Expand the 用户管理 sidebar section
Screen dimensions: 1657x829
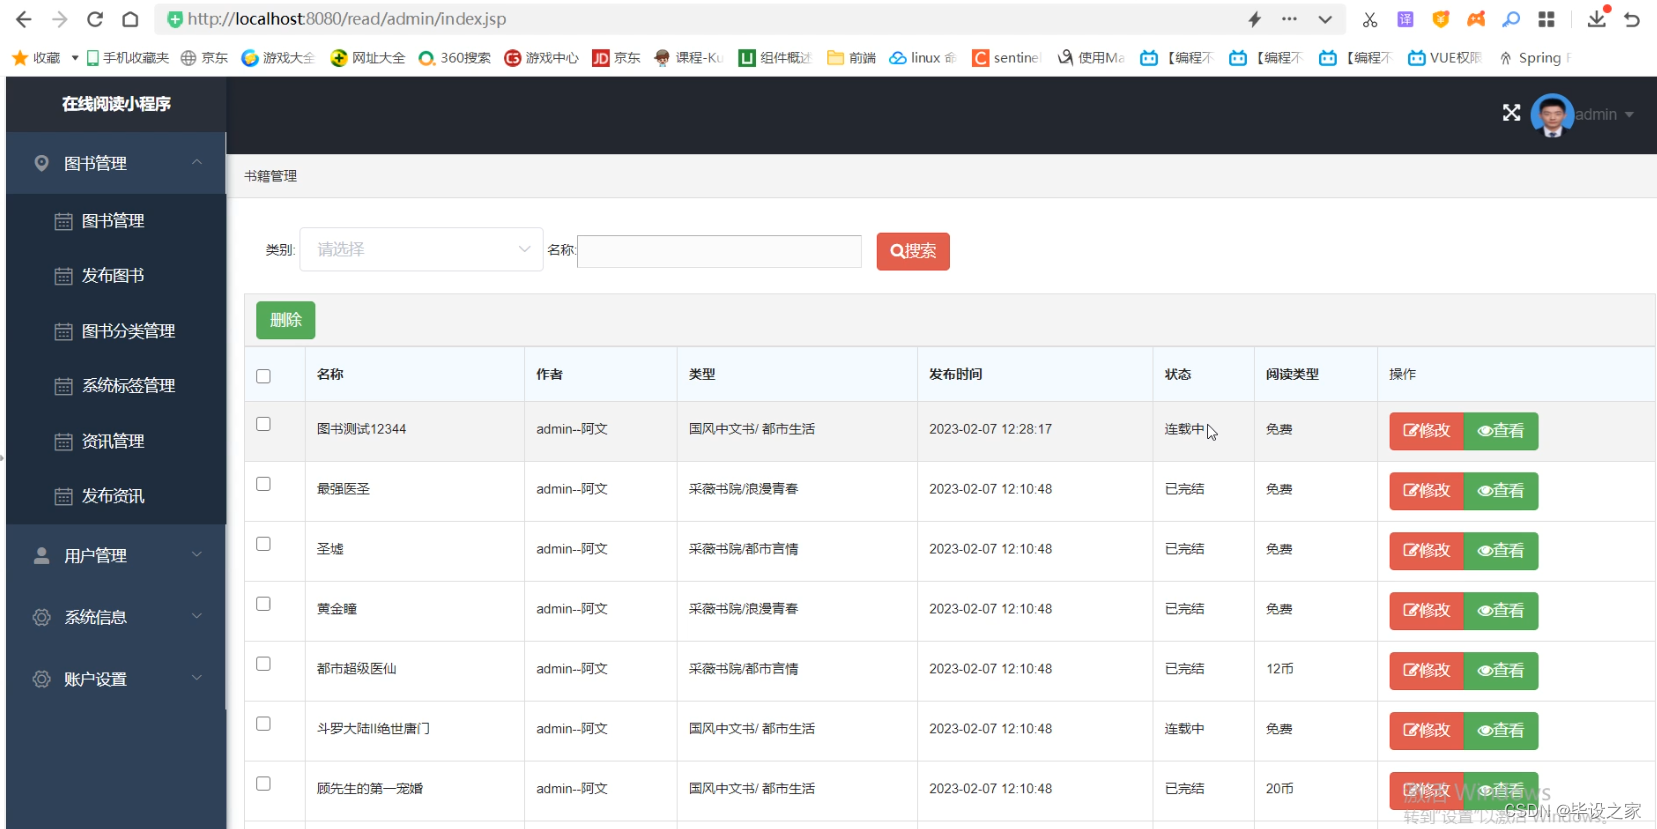(116, 555)
